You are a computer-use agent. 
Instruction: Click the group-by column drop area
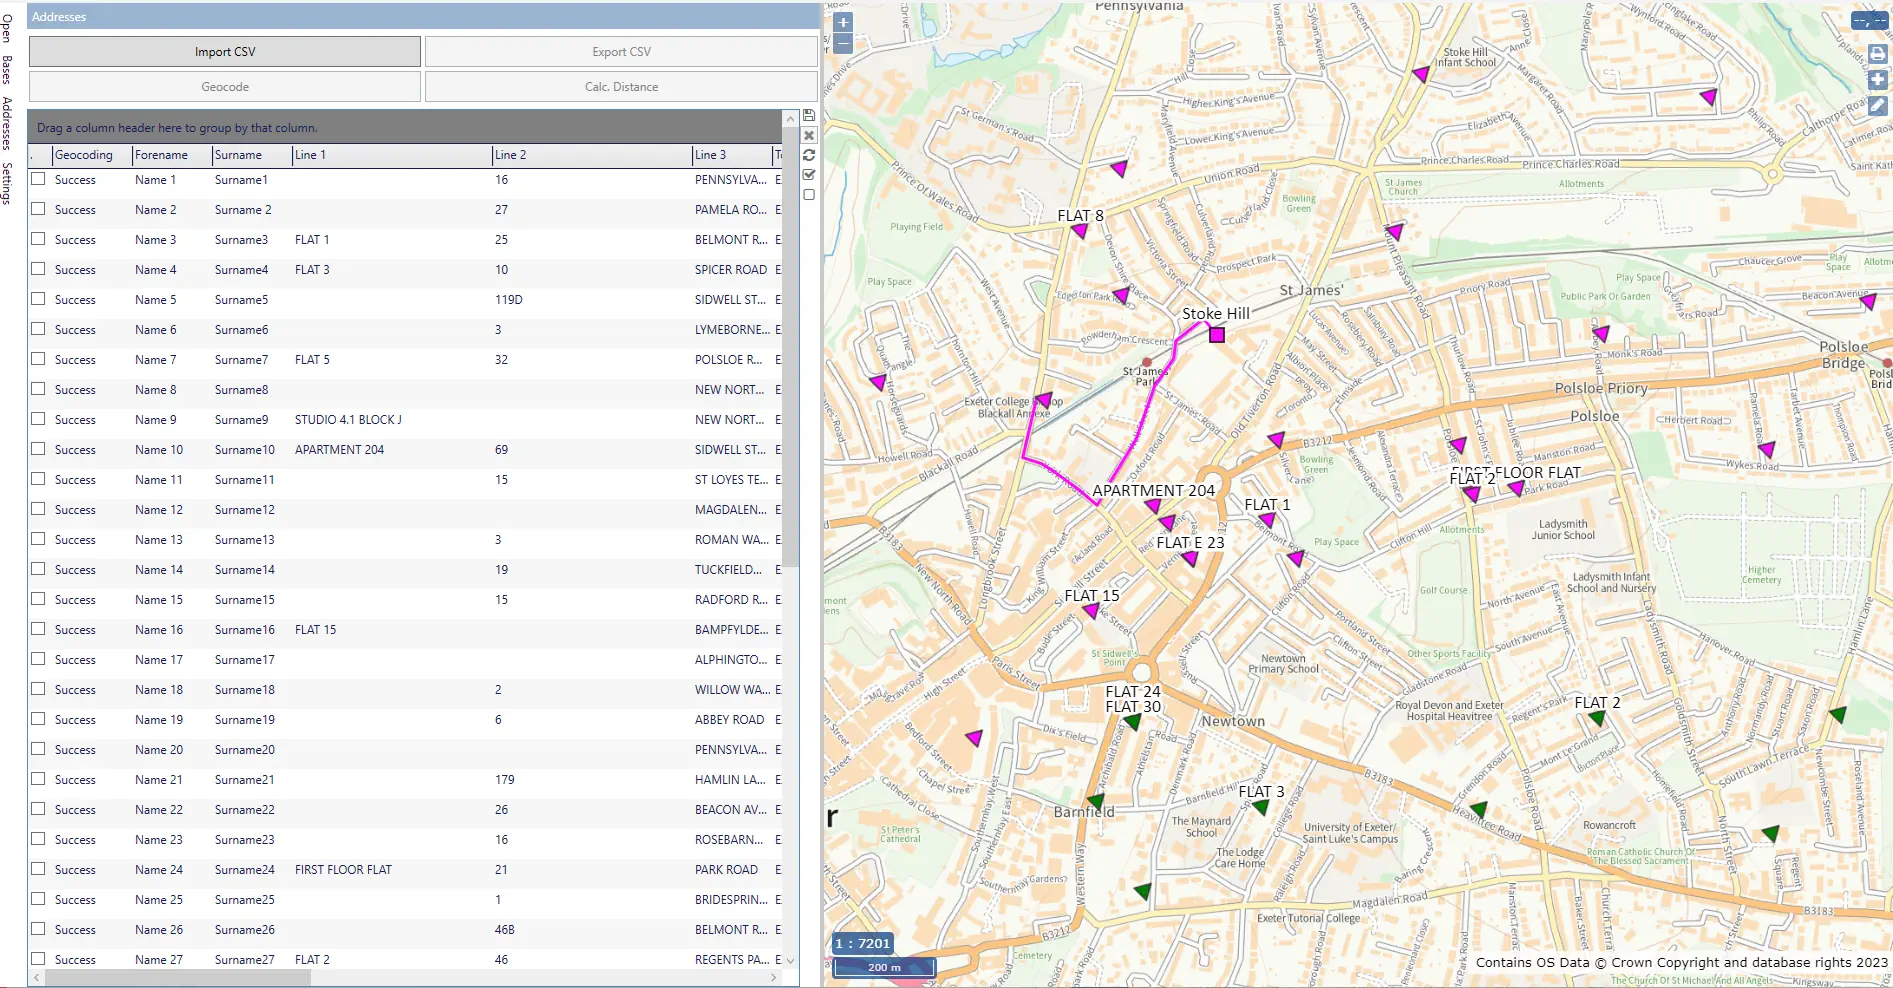pyautogui.click(x=405, y=127)
